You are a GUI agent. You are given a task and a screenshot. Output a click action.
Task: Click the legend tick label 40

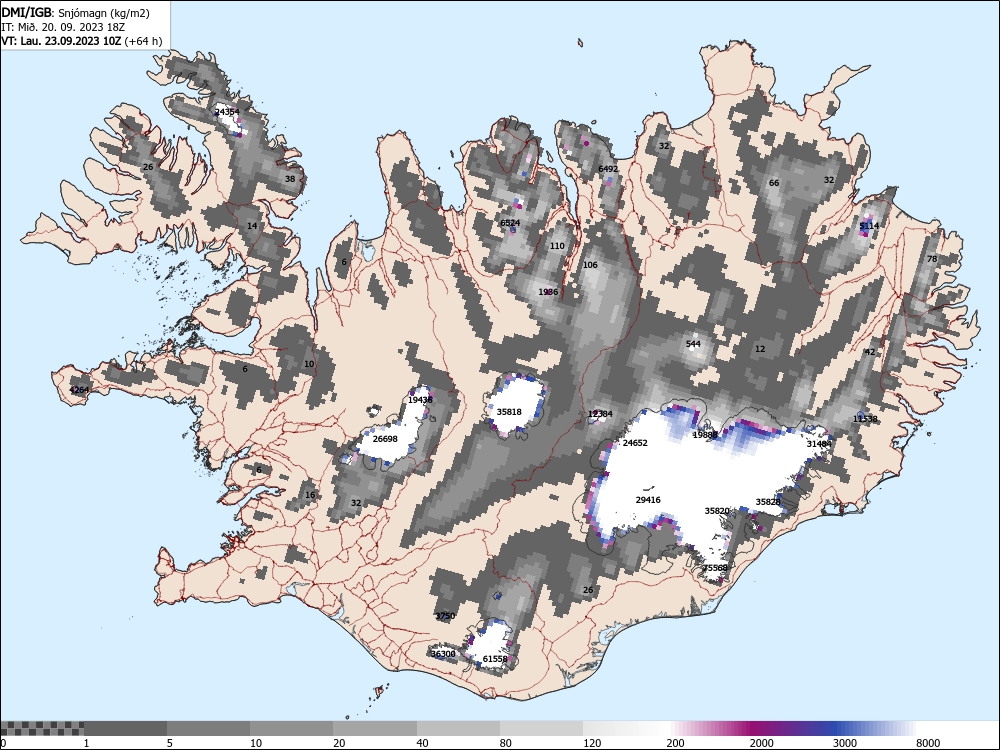tap(422, 743)
